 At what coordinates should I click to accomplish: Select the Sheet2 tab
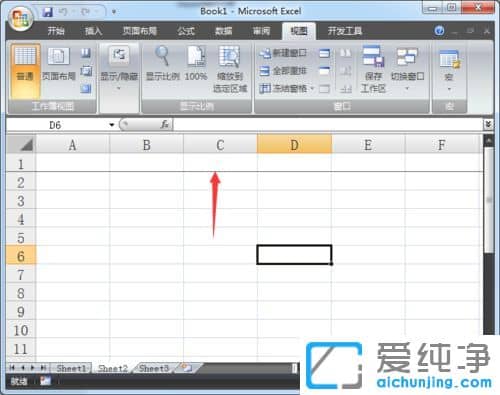click(113, 368)
